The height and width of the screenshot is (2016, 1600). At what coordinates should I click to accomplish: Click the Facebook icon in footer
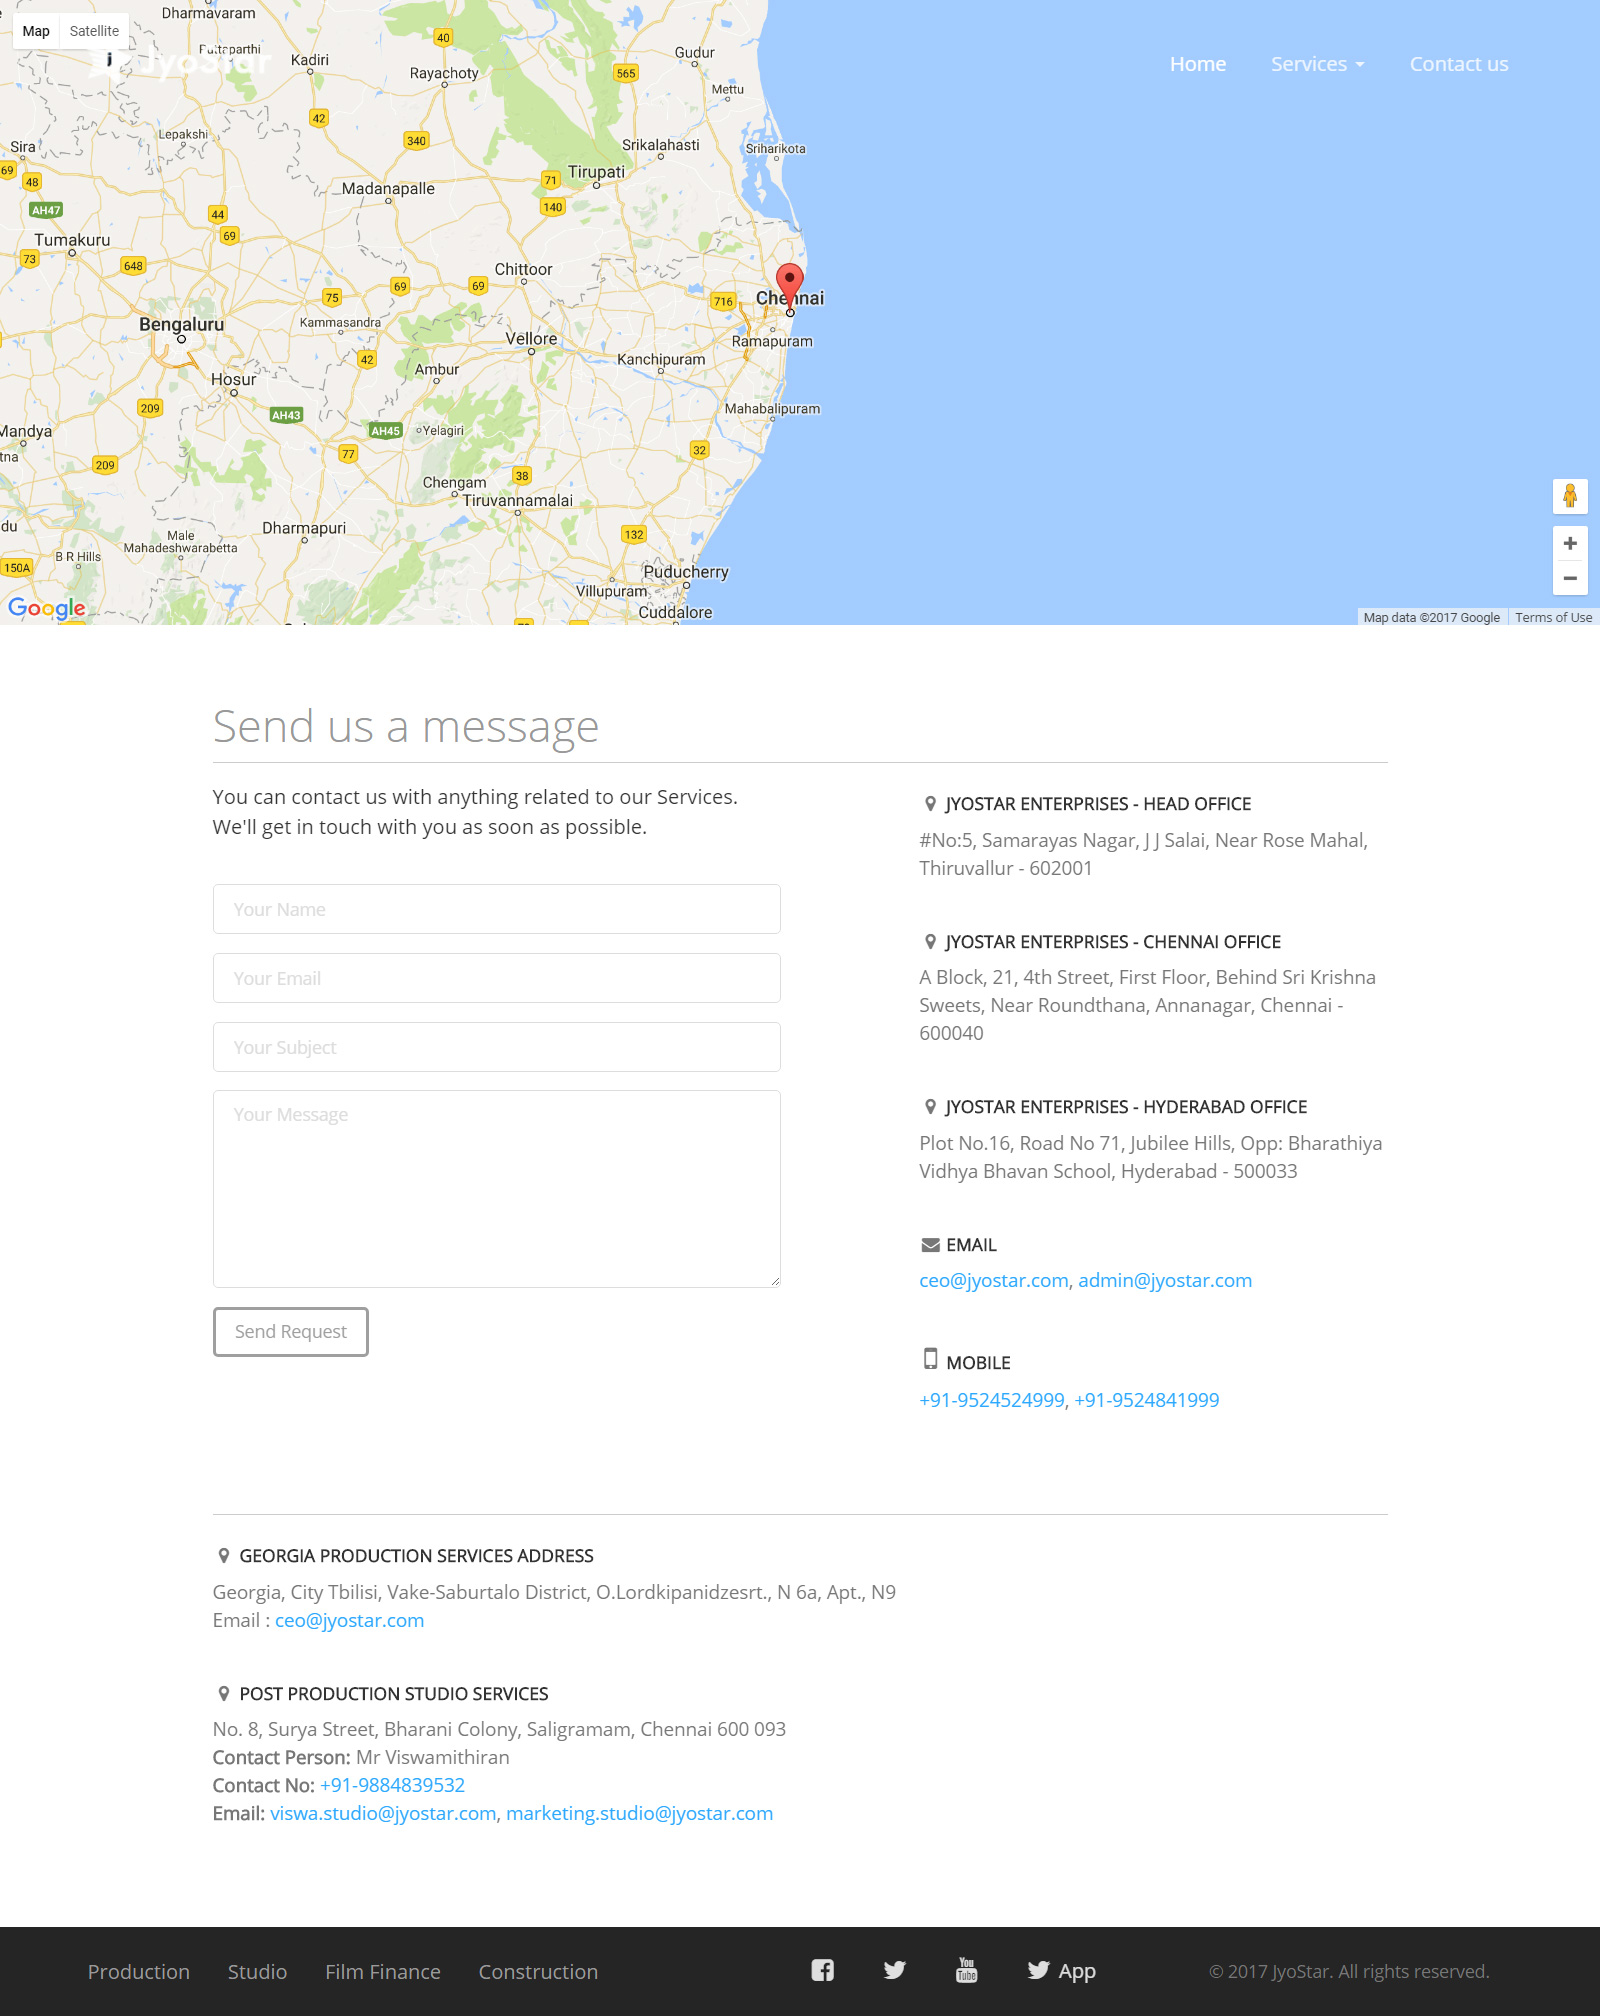pyautogui.click(x=822, y=1970)
